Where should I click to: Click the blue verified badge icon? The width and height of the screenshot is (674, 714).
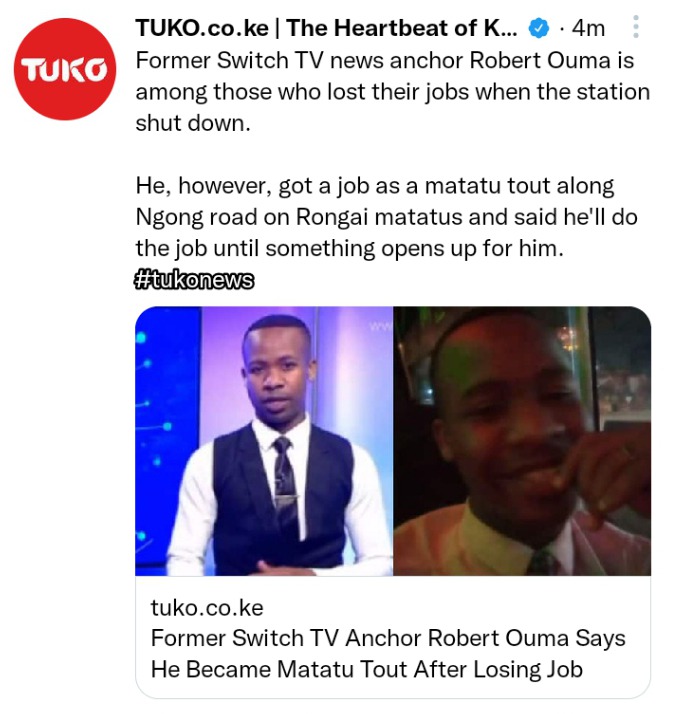pyautogui.click(x=538, y=28)
